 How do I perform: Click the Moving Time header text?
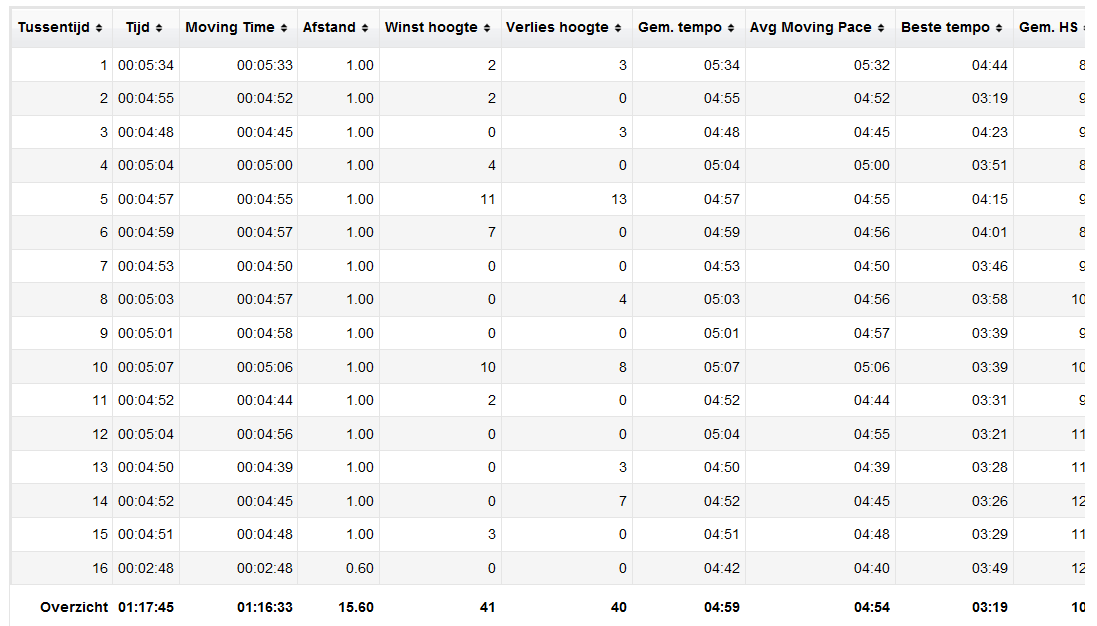[x=229, y=27]
